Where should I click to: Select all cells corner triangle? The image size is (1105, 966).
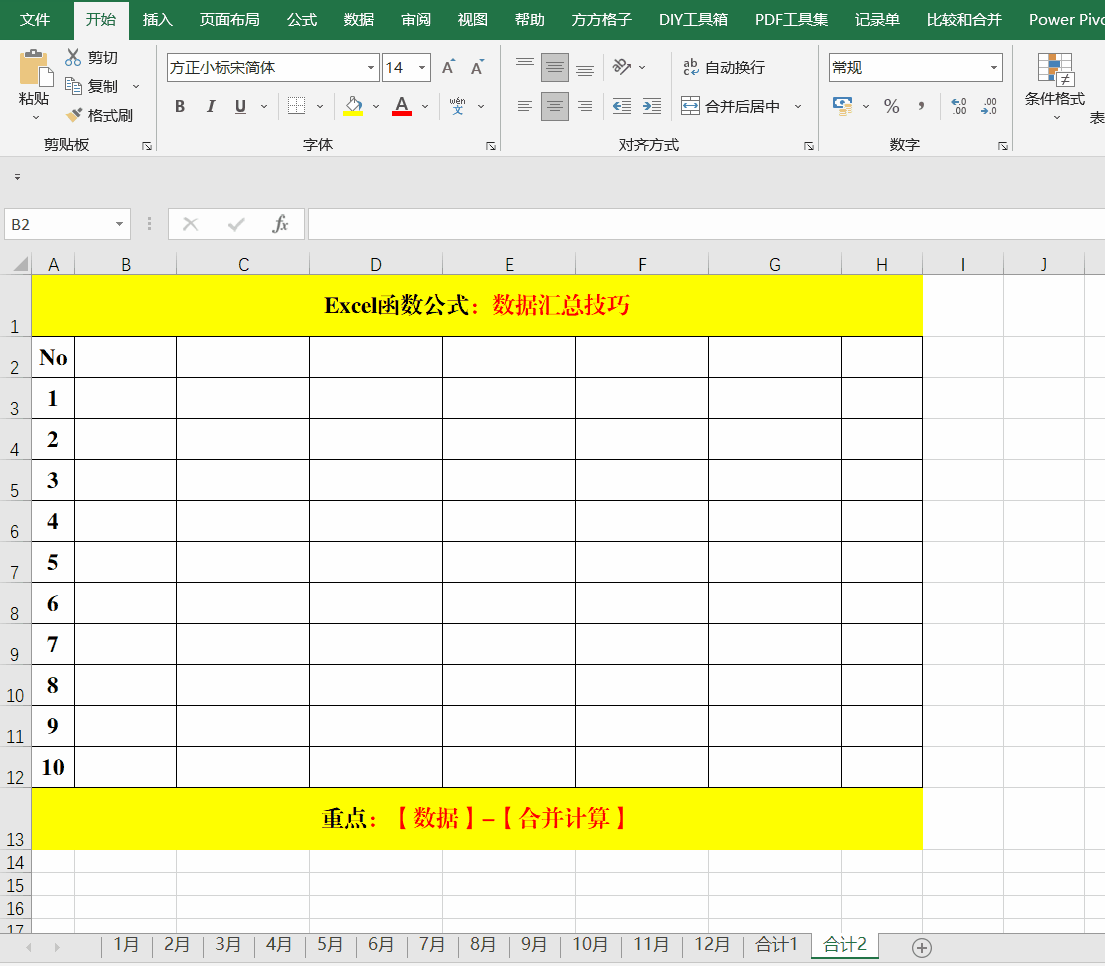pos(20,264)
